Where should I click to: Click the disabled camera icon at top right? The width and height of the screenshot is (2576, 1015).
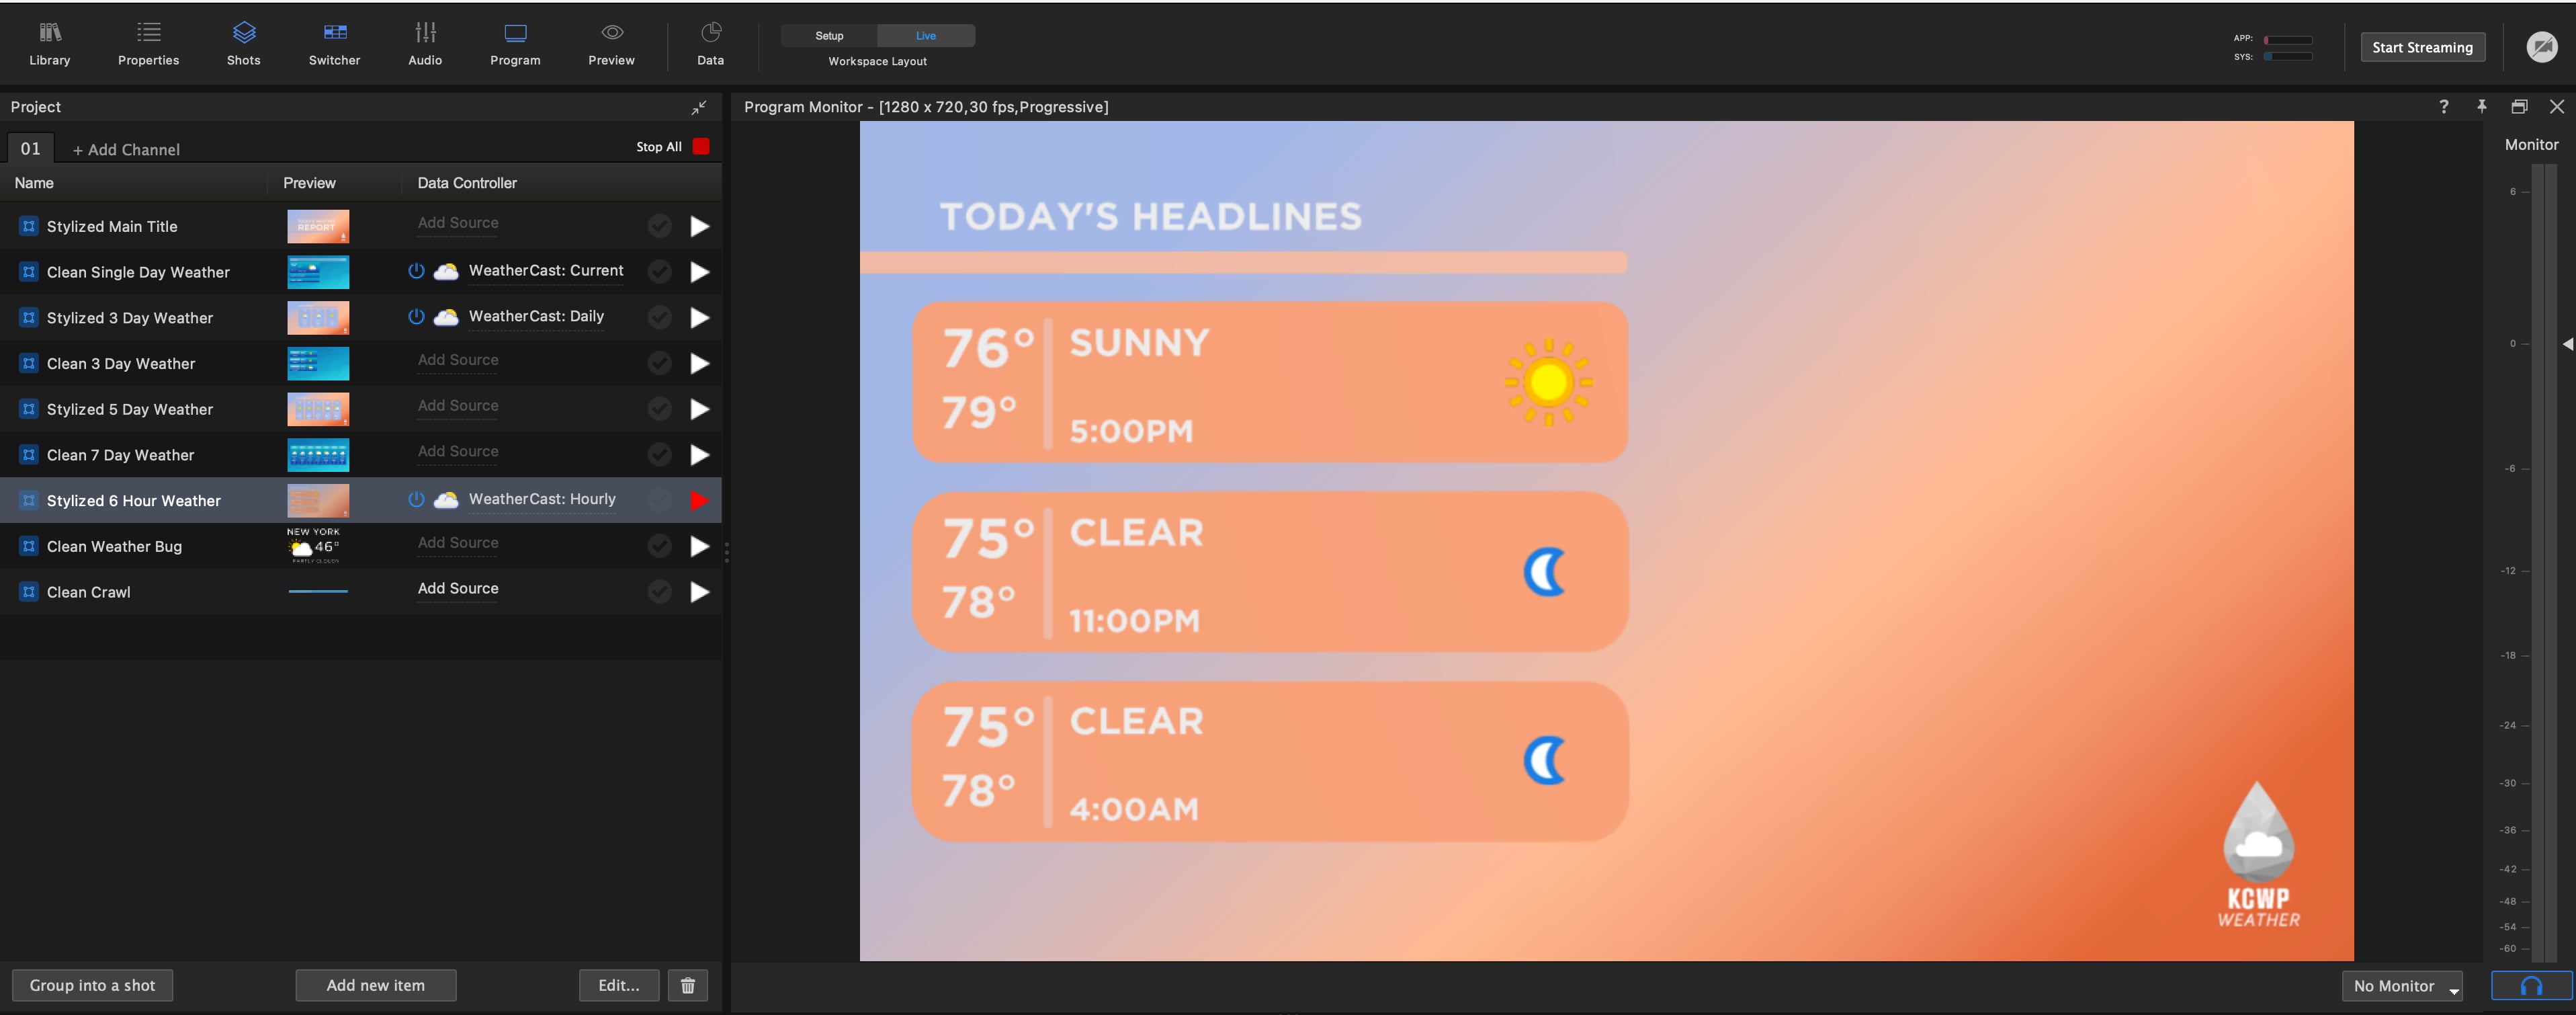point(2541,47)
